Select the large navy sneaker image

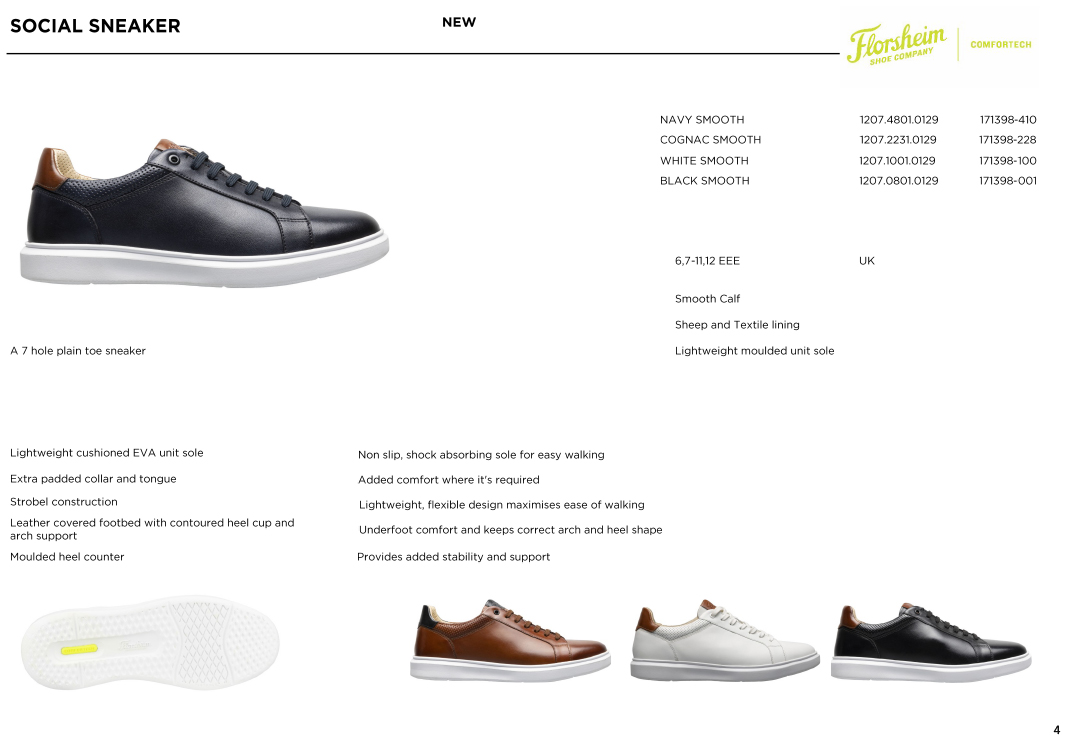click(205, 213)
